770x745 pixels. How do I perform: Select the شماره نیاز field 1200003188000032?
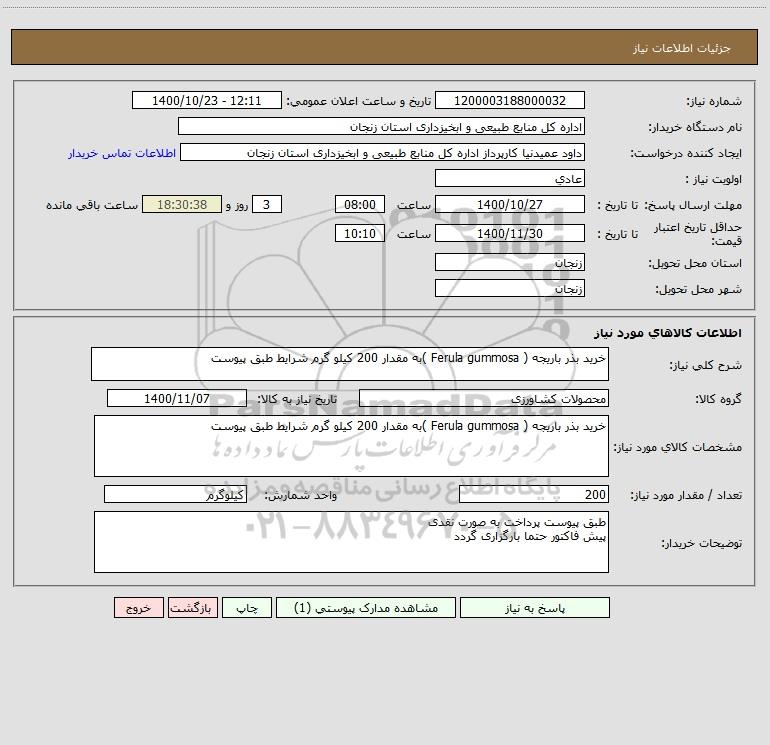click(510, 100)
